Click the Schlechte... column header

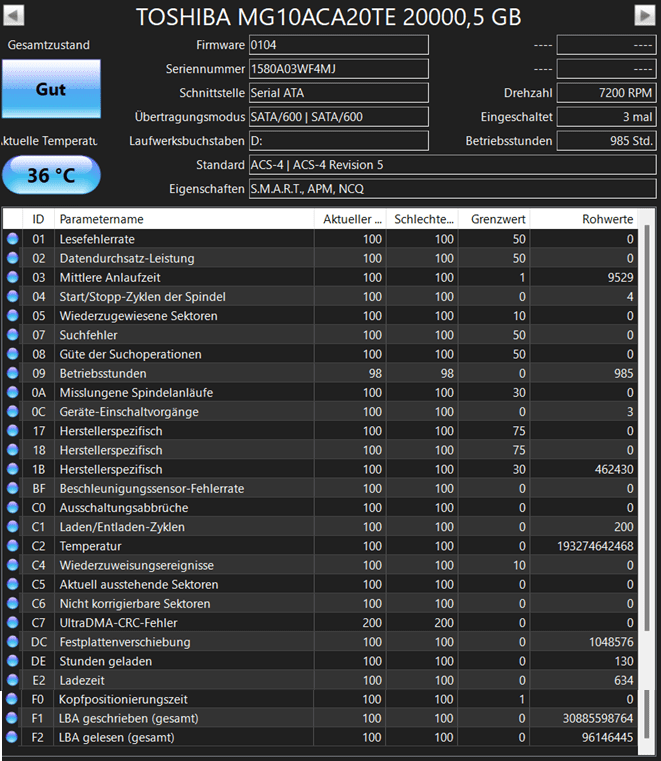pyautogui.click(x=422, y=219)
